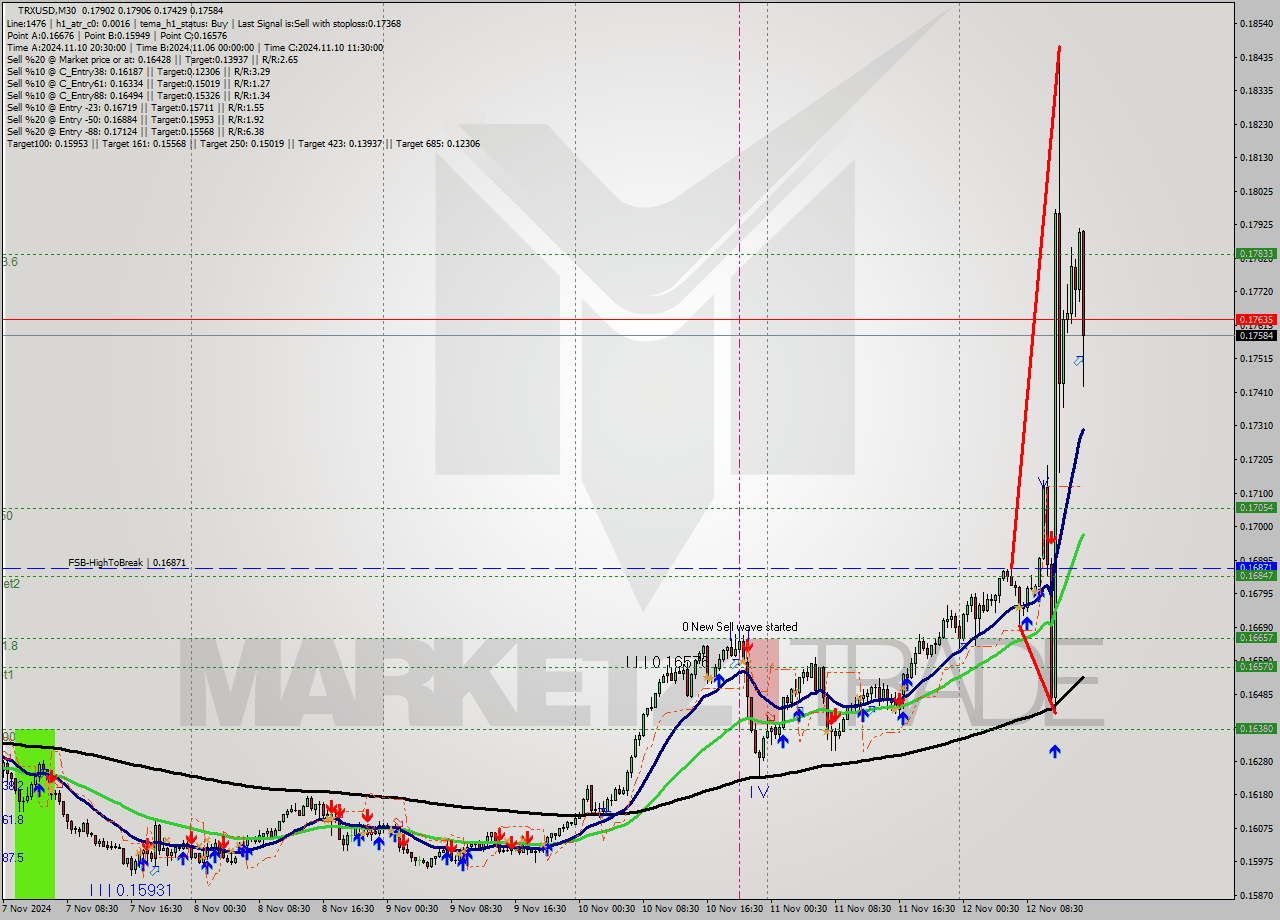Click the '10 Nov 16:30' time axis label
The image size is (1280, 920).
click(733, 909)
